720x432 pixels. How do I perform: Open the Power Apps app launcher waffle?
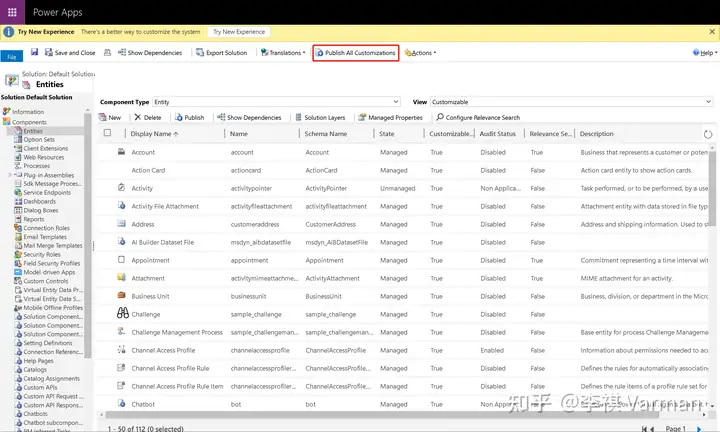[x=12, y=12]
